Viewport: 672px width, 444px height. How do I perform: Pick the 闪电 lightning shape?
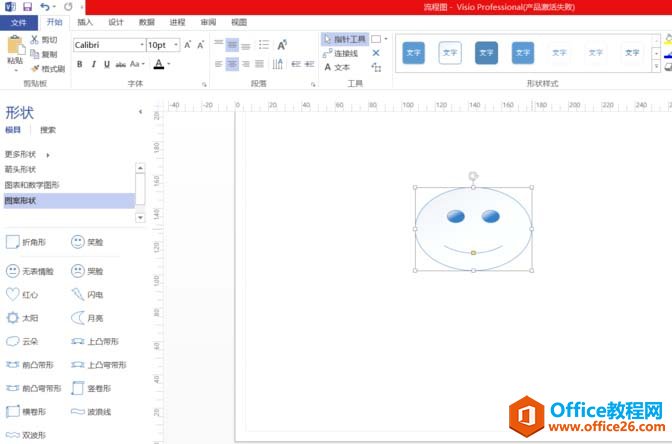tap(87, 294)
